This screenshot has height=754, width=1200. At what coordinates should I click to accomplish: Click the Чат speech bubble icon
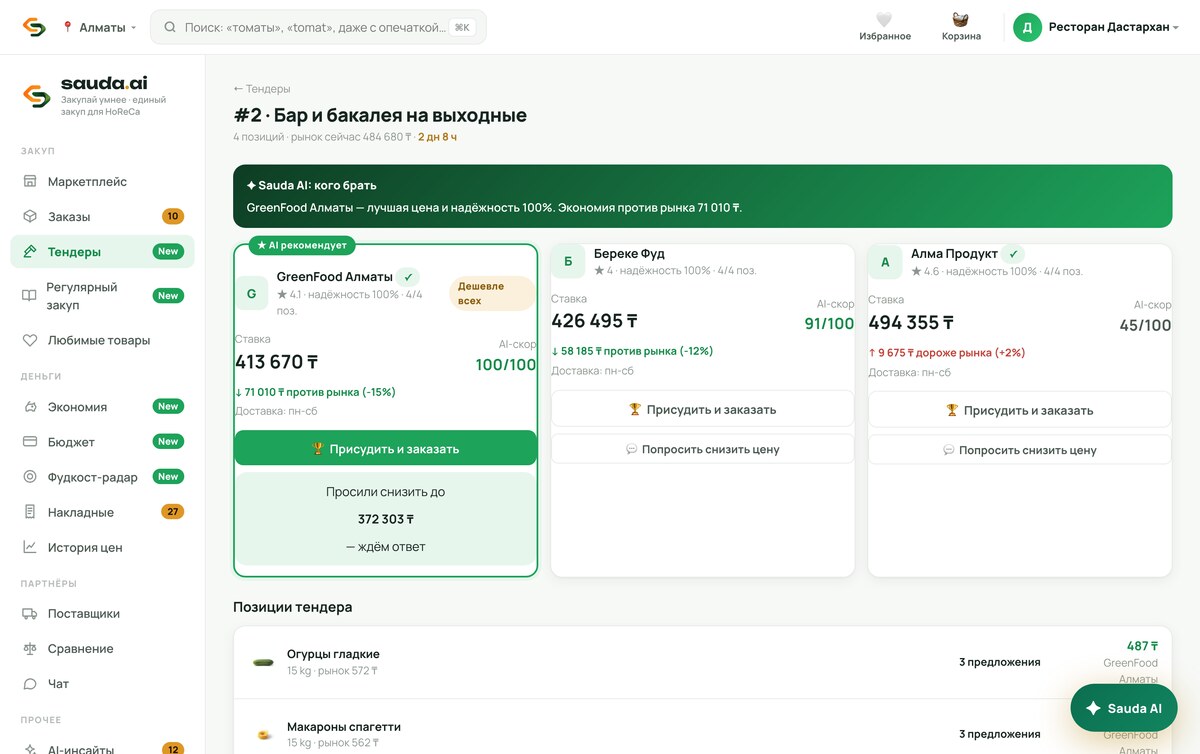click(x=30, y=684)
